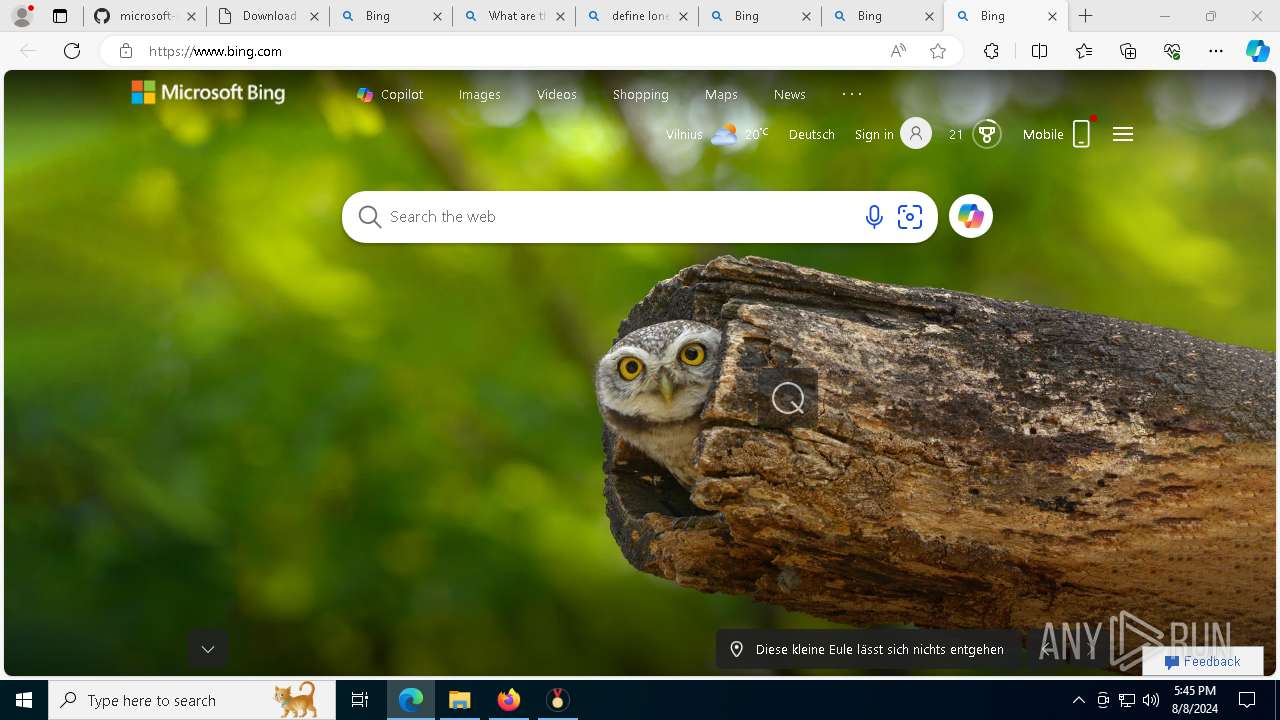Launch Firefox from the taskbar
Screen dimensions: 1280x720
509,700
